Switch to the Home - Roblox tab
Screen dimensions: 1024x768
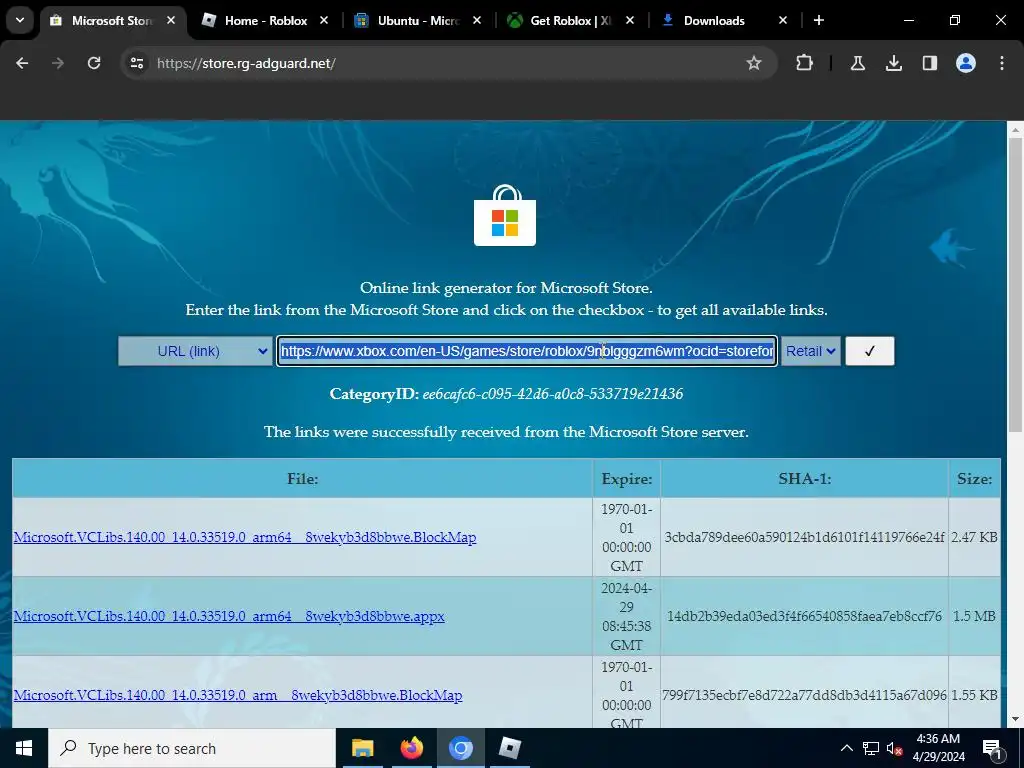[x=267, y=20]
